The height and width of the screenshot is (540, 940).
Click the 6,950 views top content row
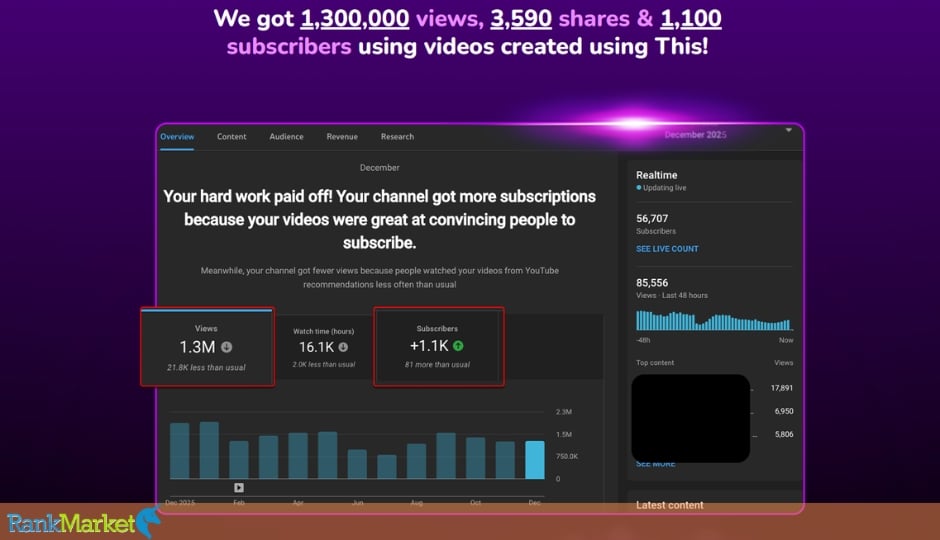(x=784, y=411)
